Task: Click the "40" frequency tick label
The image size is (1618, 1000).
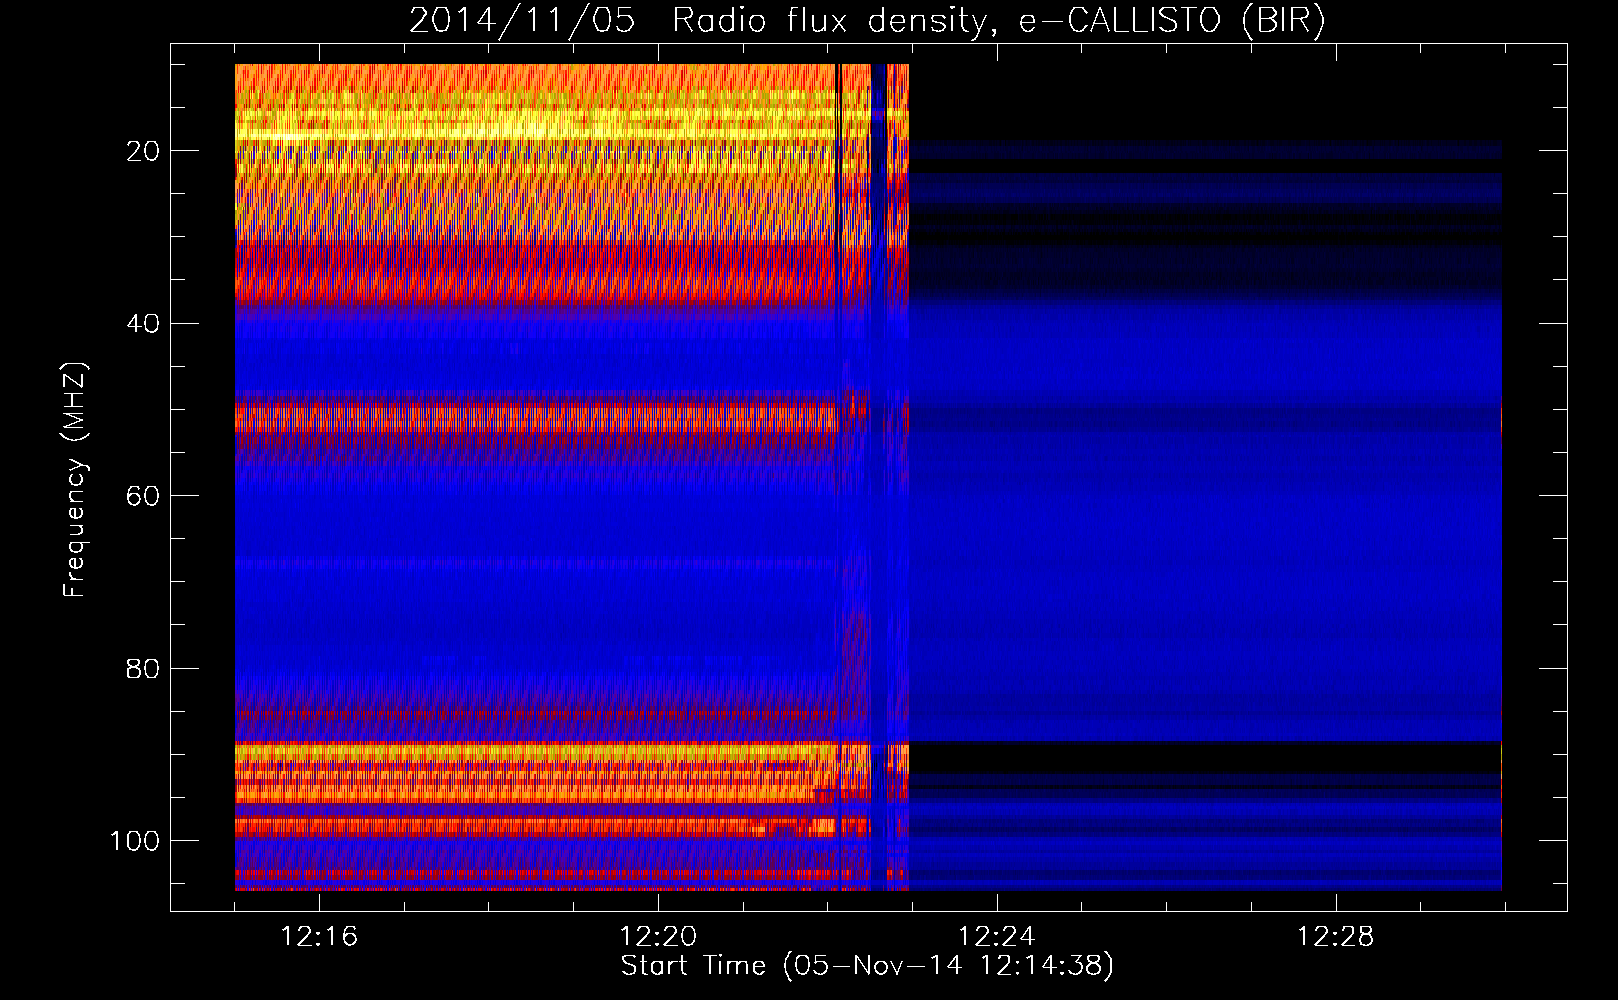Action: click(143, 324)
